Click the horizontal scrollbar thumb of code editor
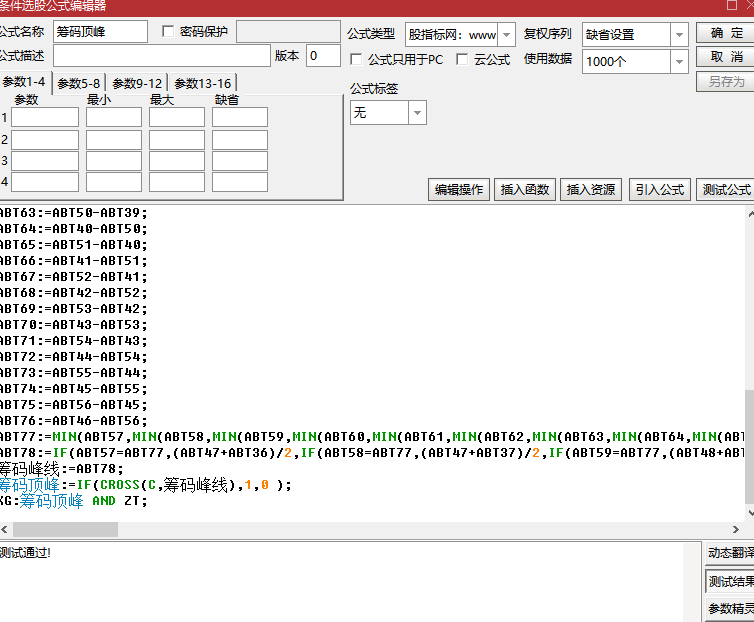This screenshot has height=622, width=754. 65,530
